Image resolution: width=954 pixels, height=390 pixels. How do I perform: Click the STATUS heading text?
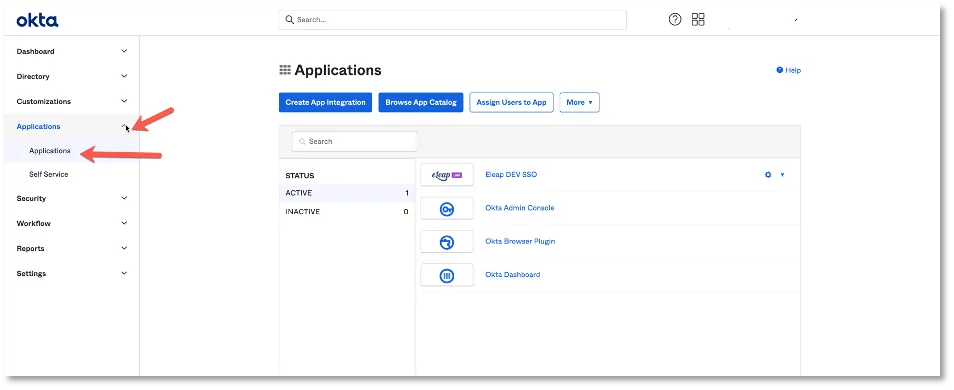[300, 176]
